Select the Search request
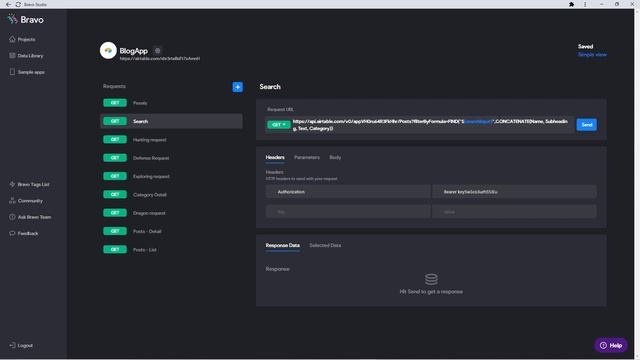Screen dimensions: 640x360 pyautogui.click(x=171, y=121)
